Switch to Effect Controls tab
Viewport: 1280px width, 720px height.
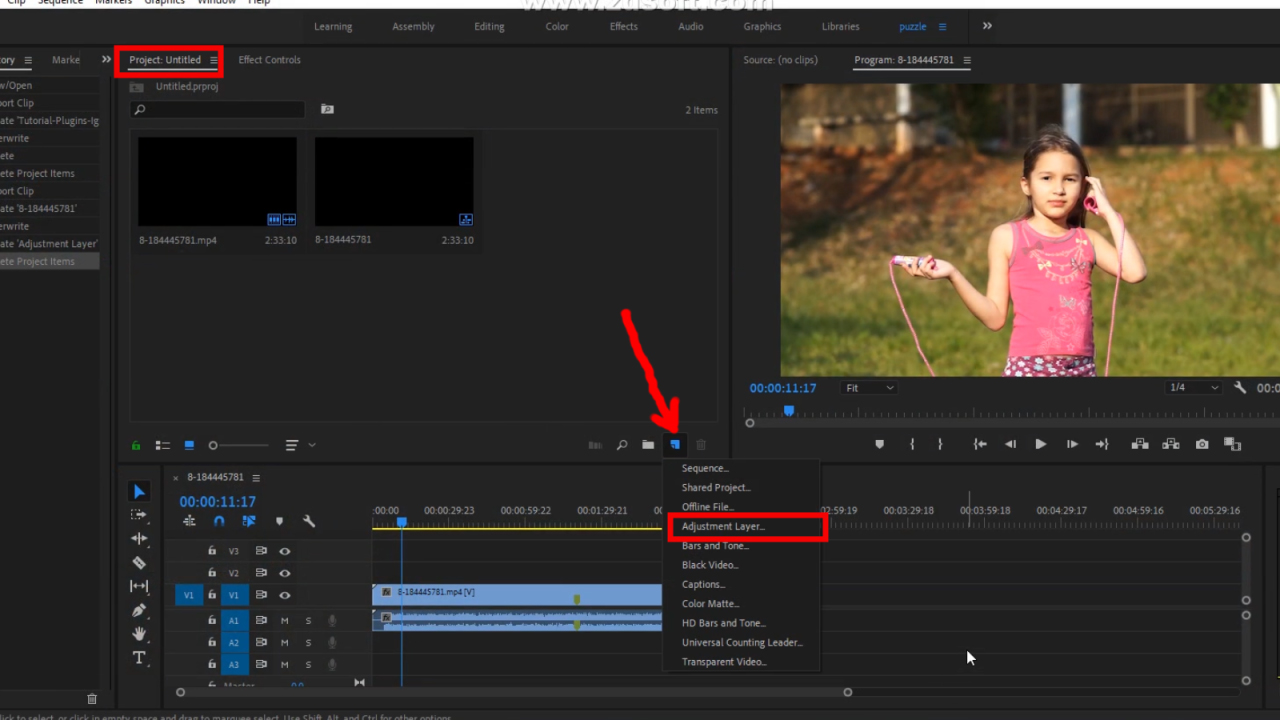pyautogui.click(x=269, y=60)
